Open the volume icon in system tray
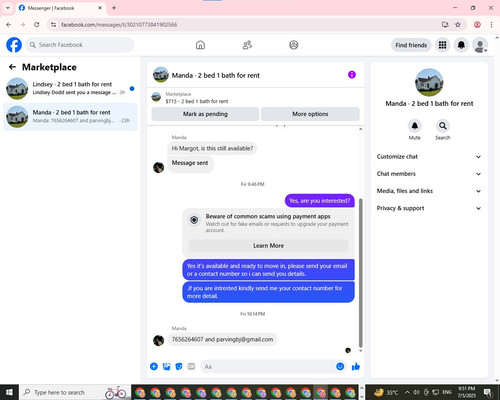Screen dimensions: 500x400 coord(416,392)
